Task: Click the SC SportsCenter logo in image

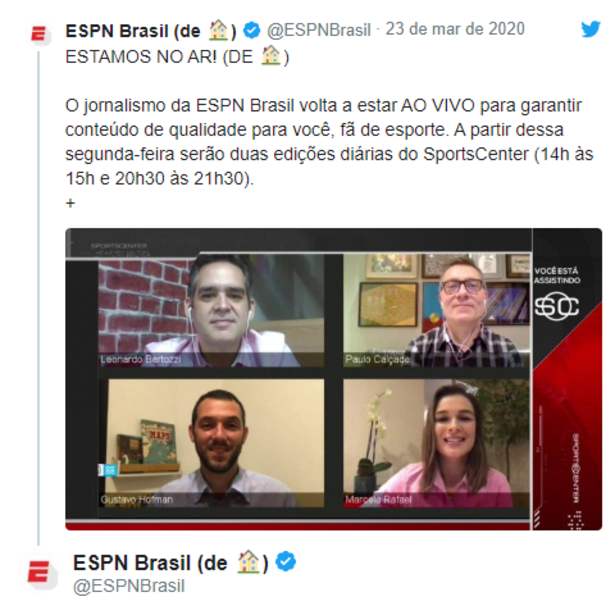Action: coord(557,306)
